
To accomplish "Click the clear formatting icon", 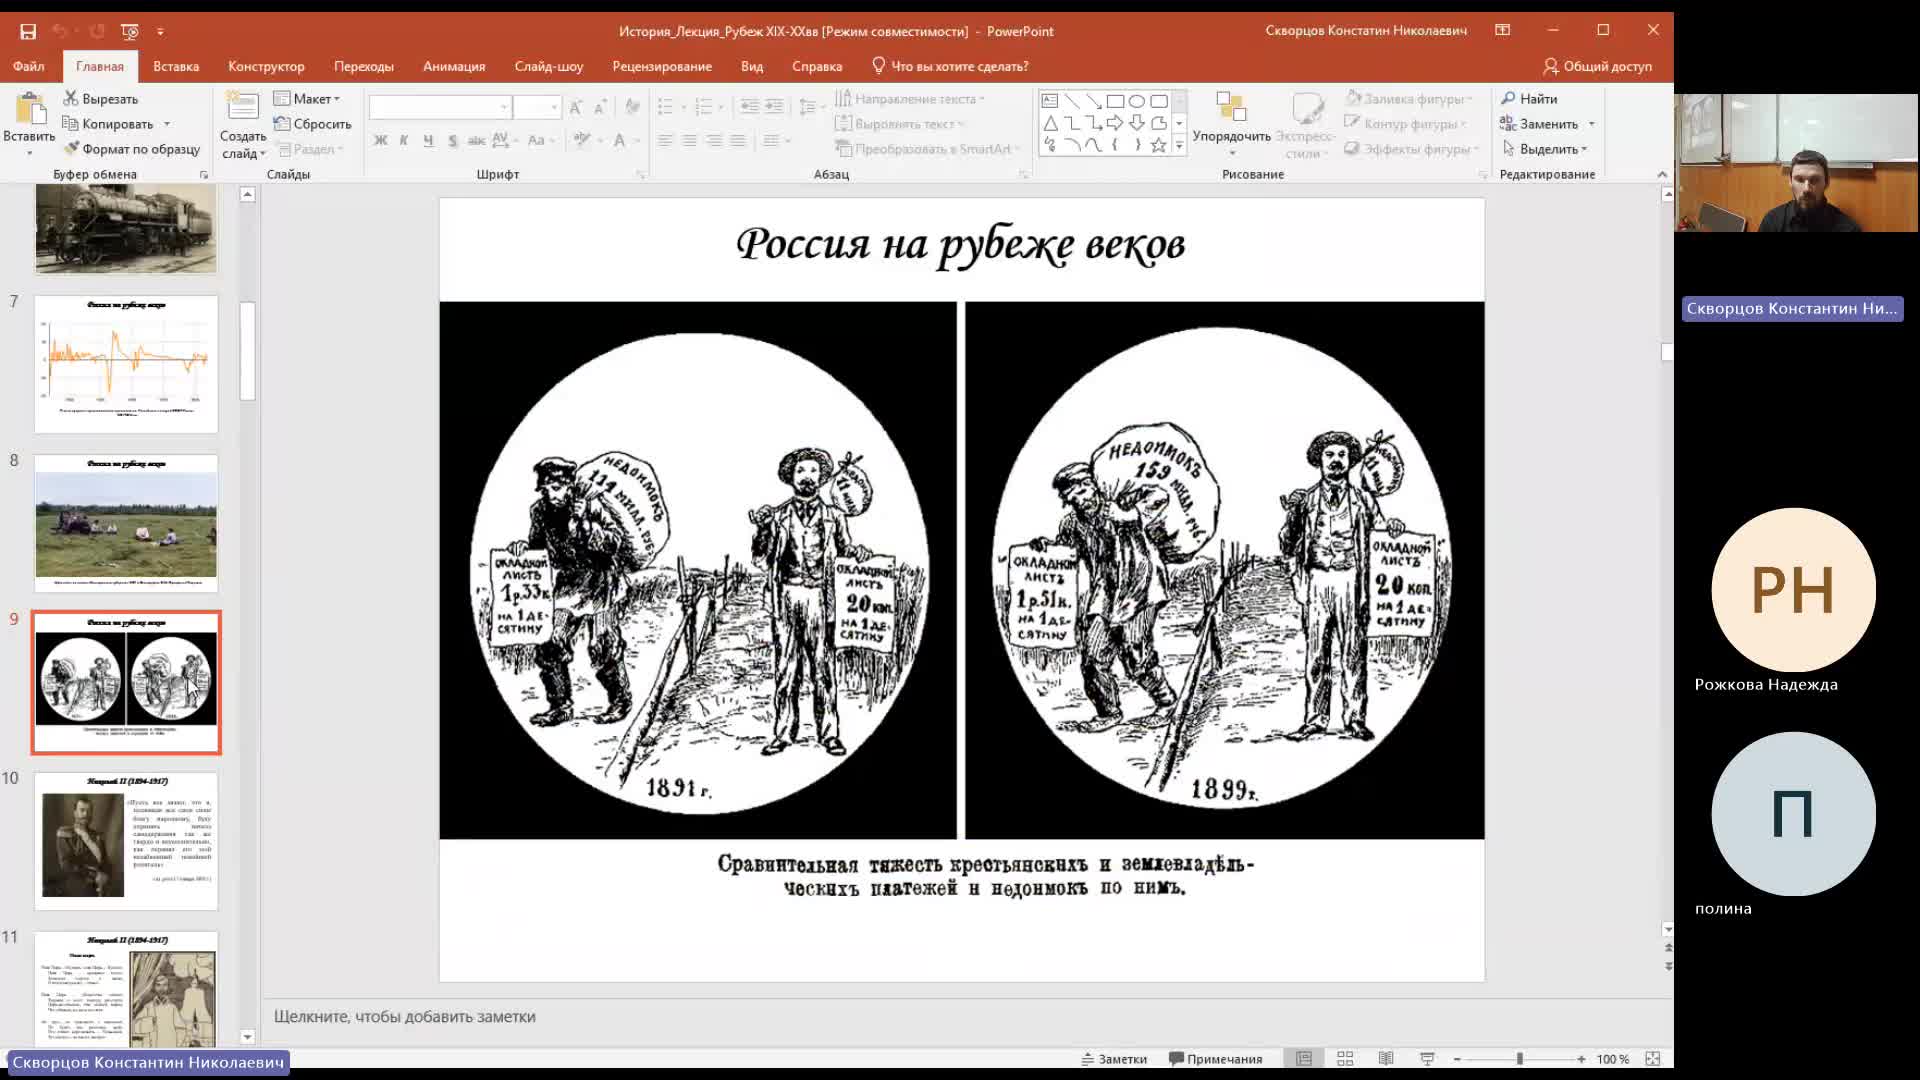I will coord(632,106).
